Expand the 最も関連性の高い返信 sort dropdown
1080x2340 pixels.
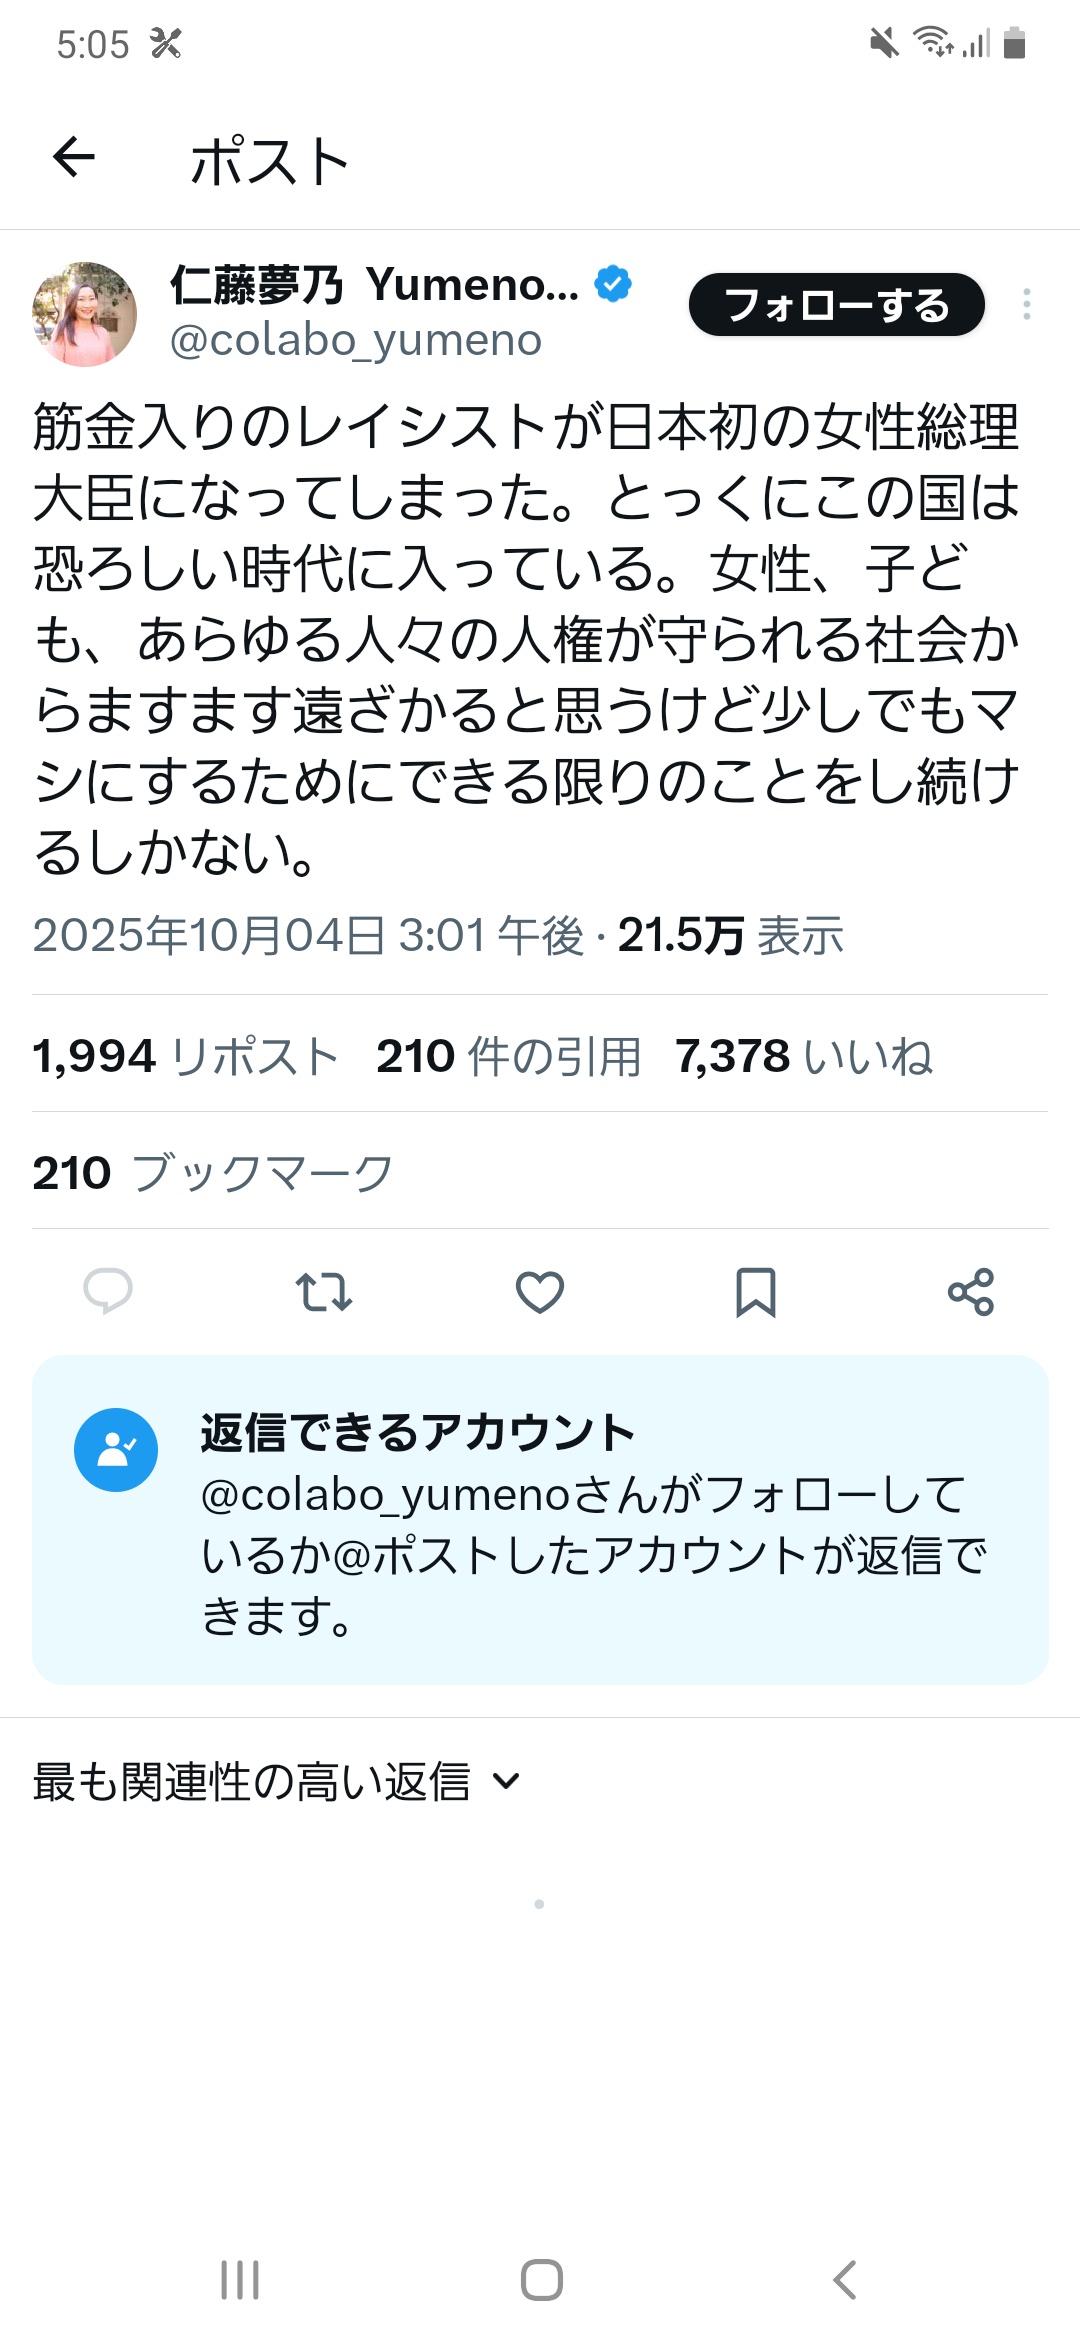[277, 1781]
